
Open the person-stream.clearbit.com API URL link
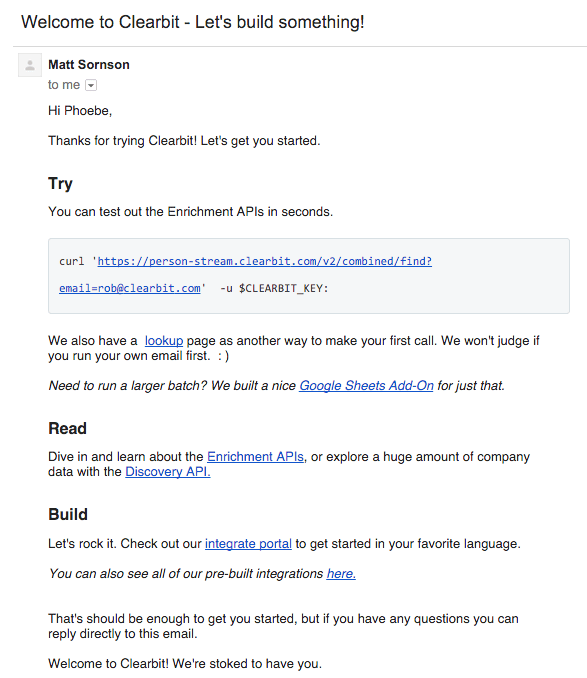click(265, 261)
